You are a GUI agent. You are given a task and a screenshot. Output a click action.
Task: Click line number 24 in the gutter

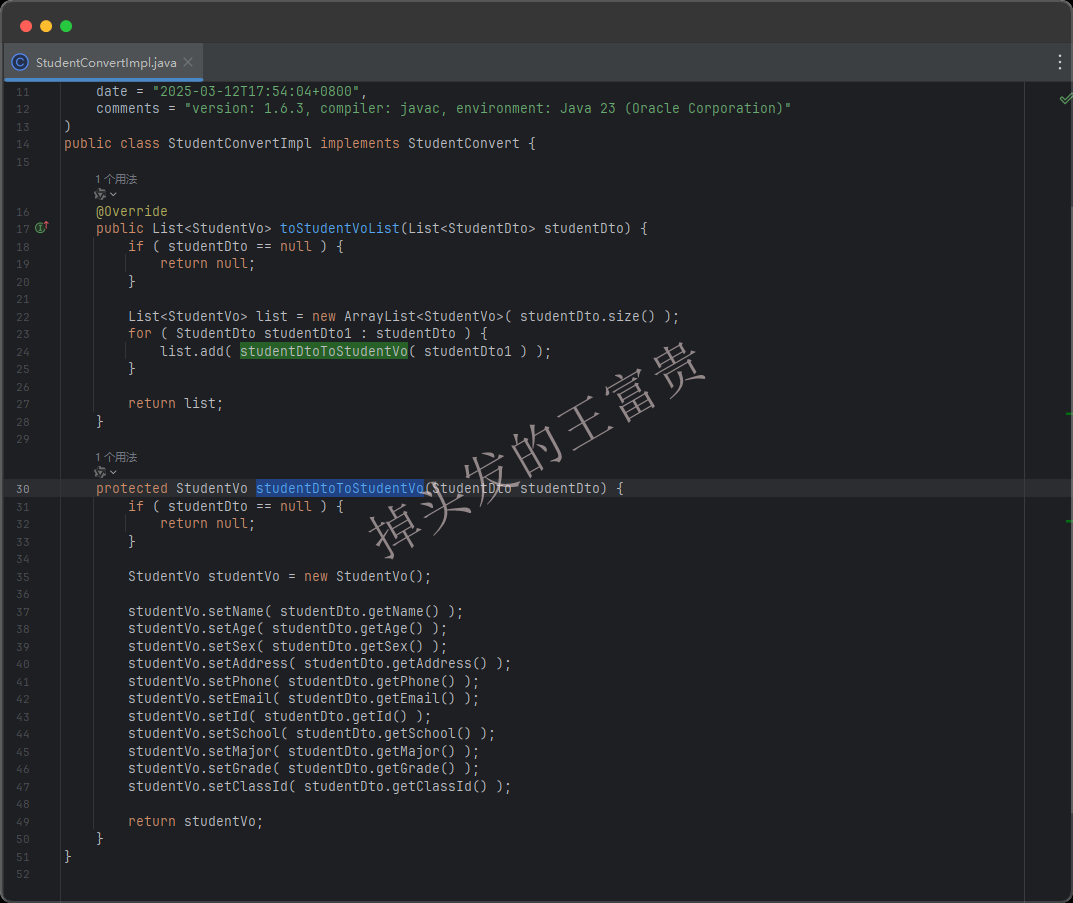pos(23,352)
